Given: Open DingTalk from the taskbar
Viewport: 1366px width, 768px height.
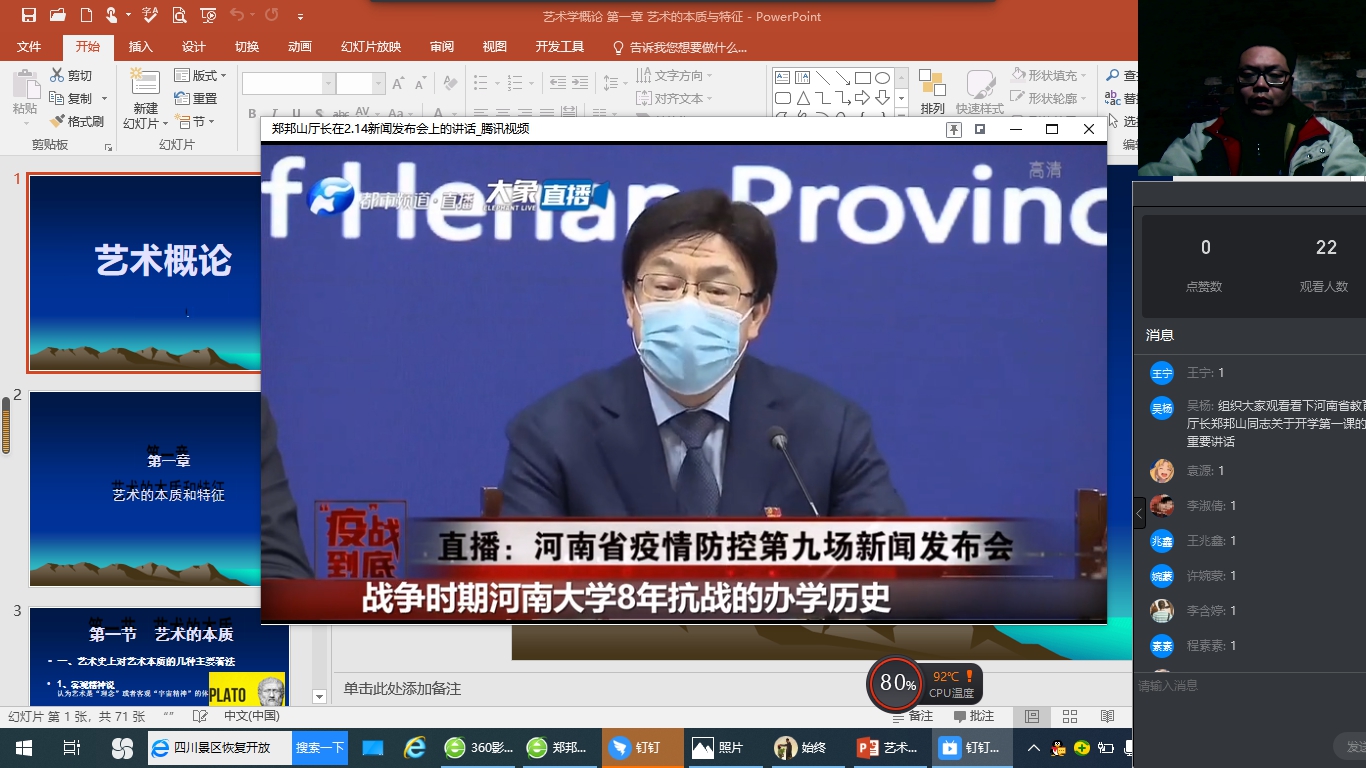Looking at the screenshot, I should [x=642, y=747].
